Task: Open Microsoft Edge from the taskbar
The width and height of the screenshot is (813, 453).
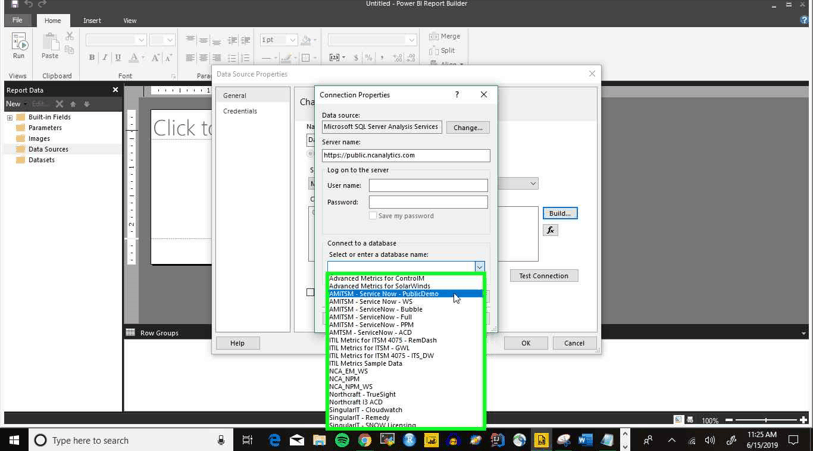Action: point(274,440)
